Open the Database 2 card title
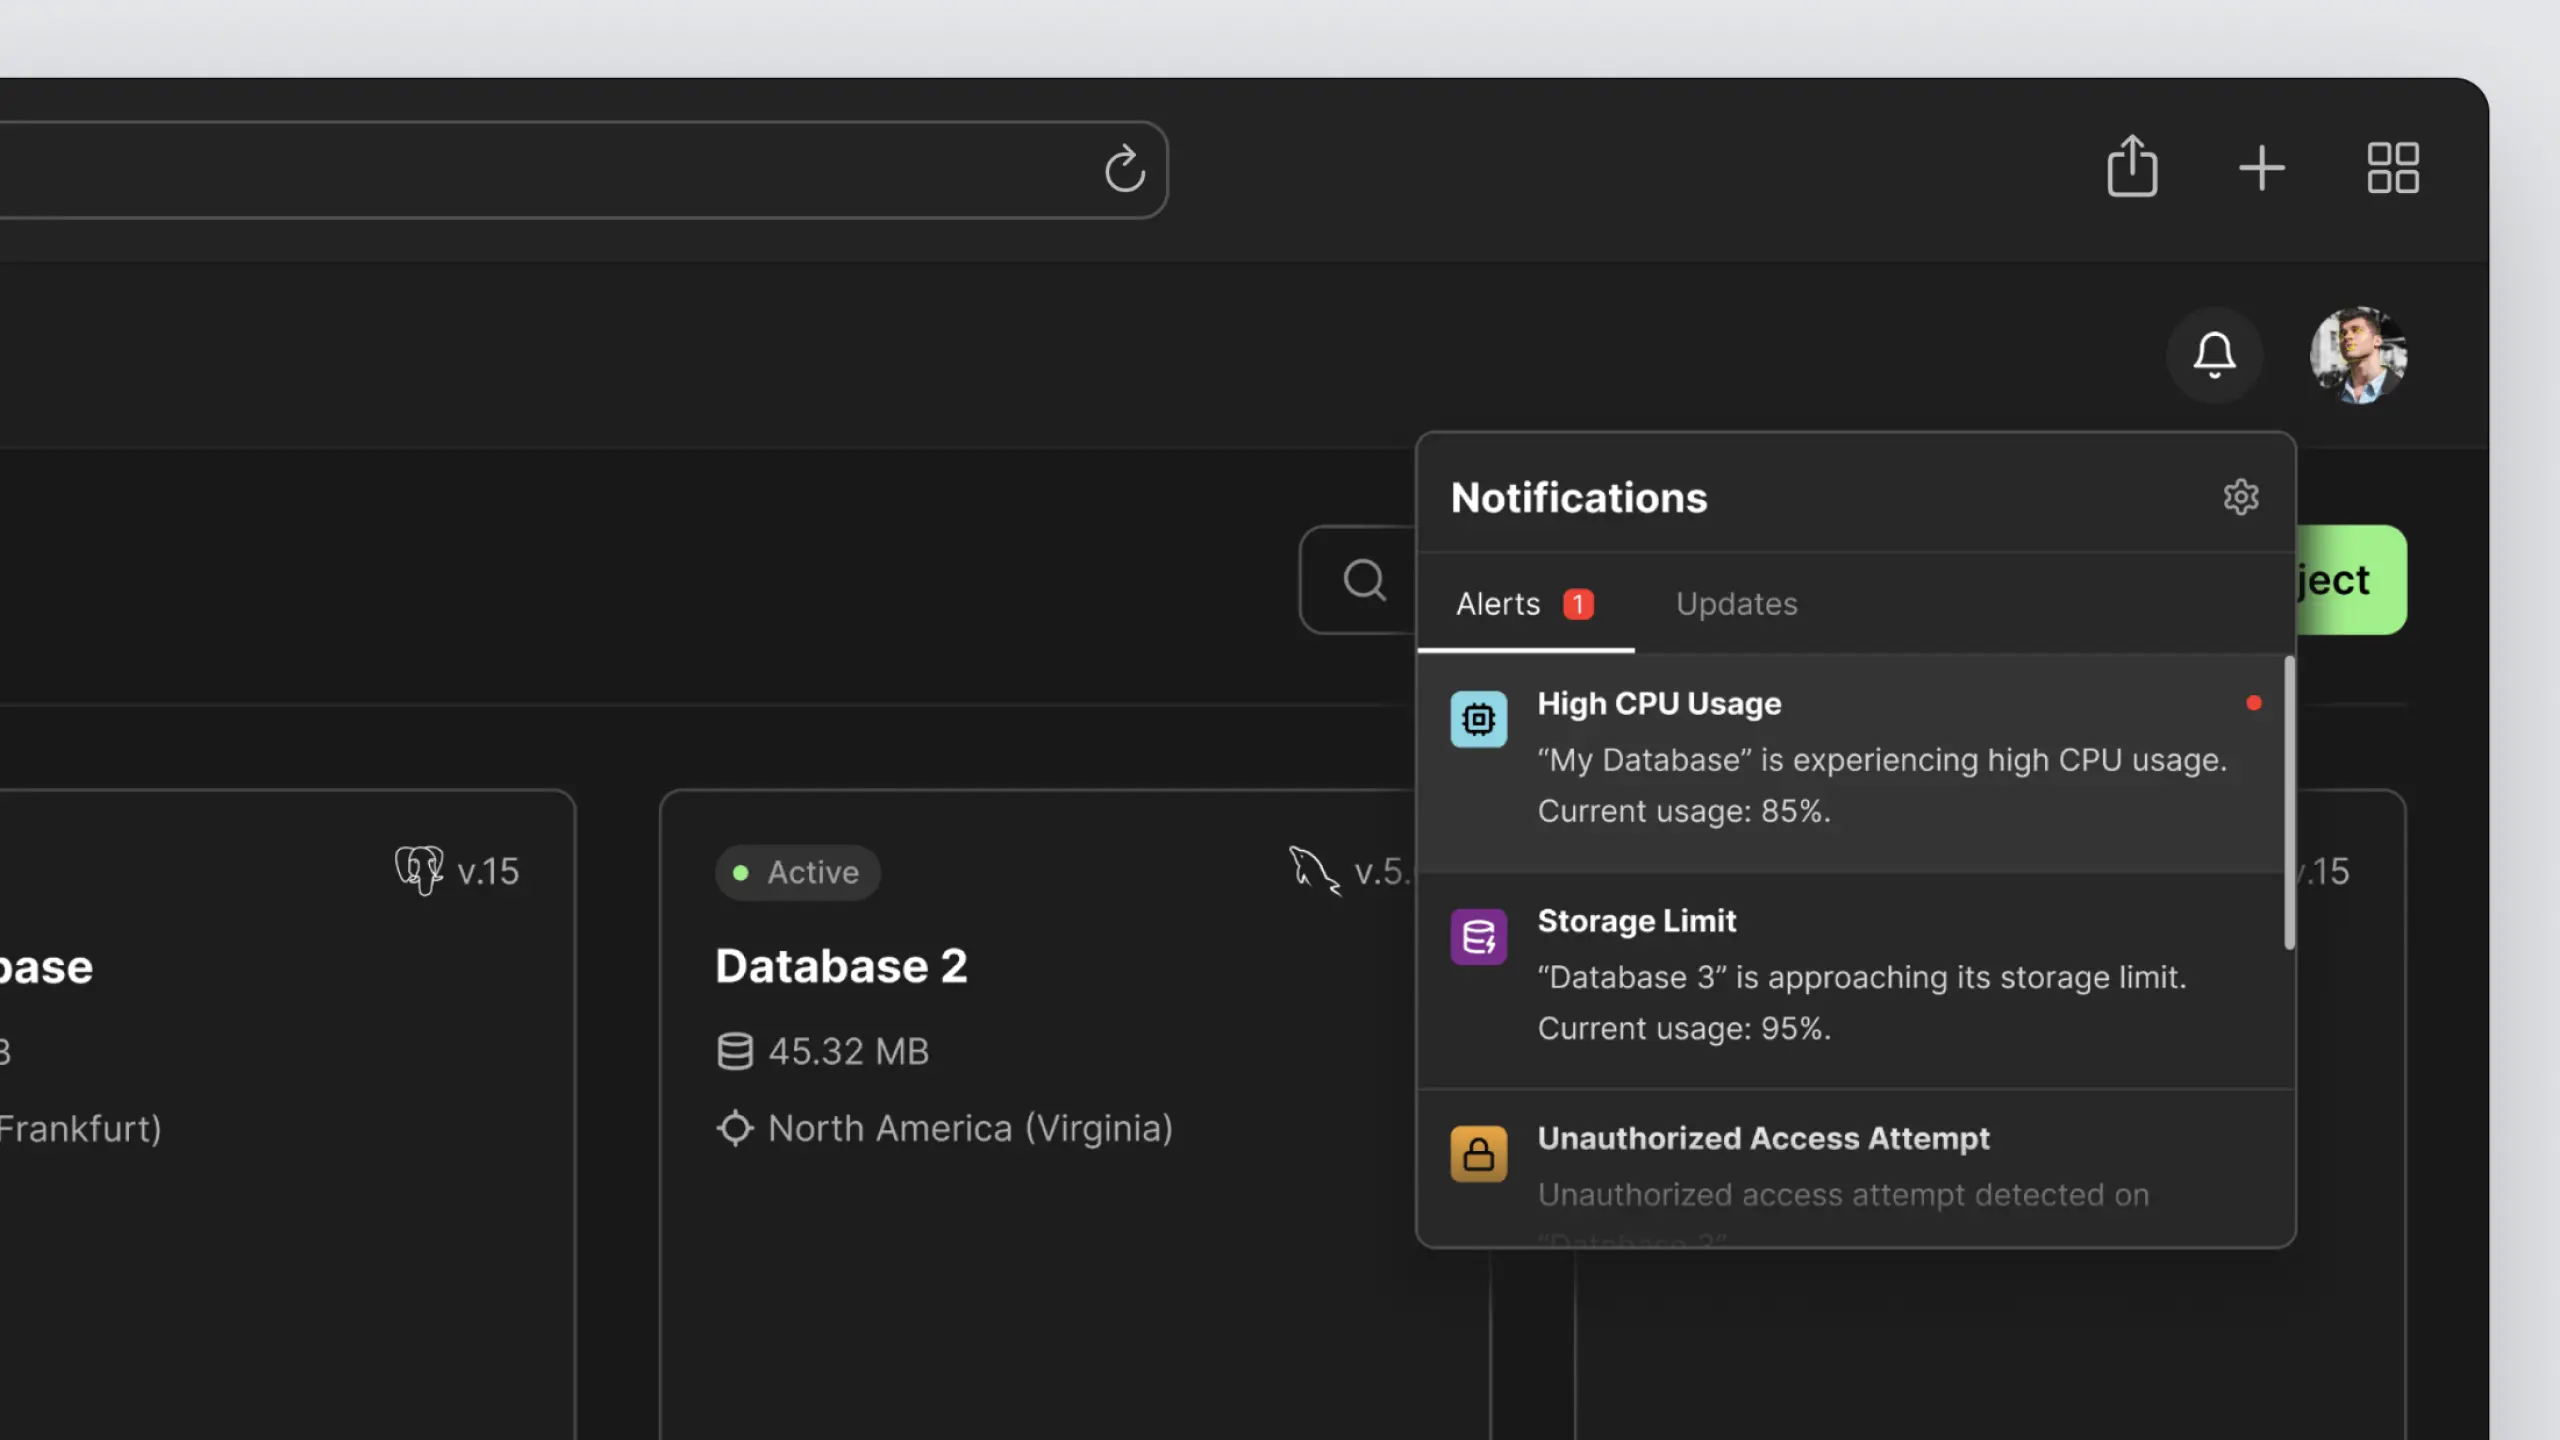The width and height of the screenshot is (2560, 1440). (841, 966)
